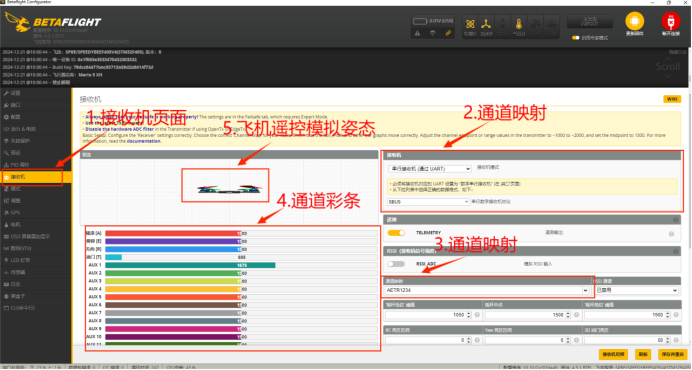Click the logging tab icon
The width and height of the screenshot is (692, 370).
pos(6,284)
